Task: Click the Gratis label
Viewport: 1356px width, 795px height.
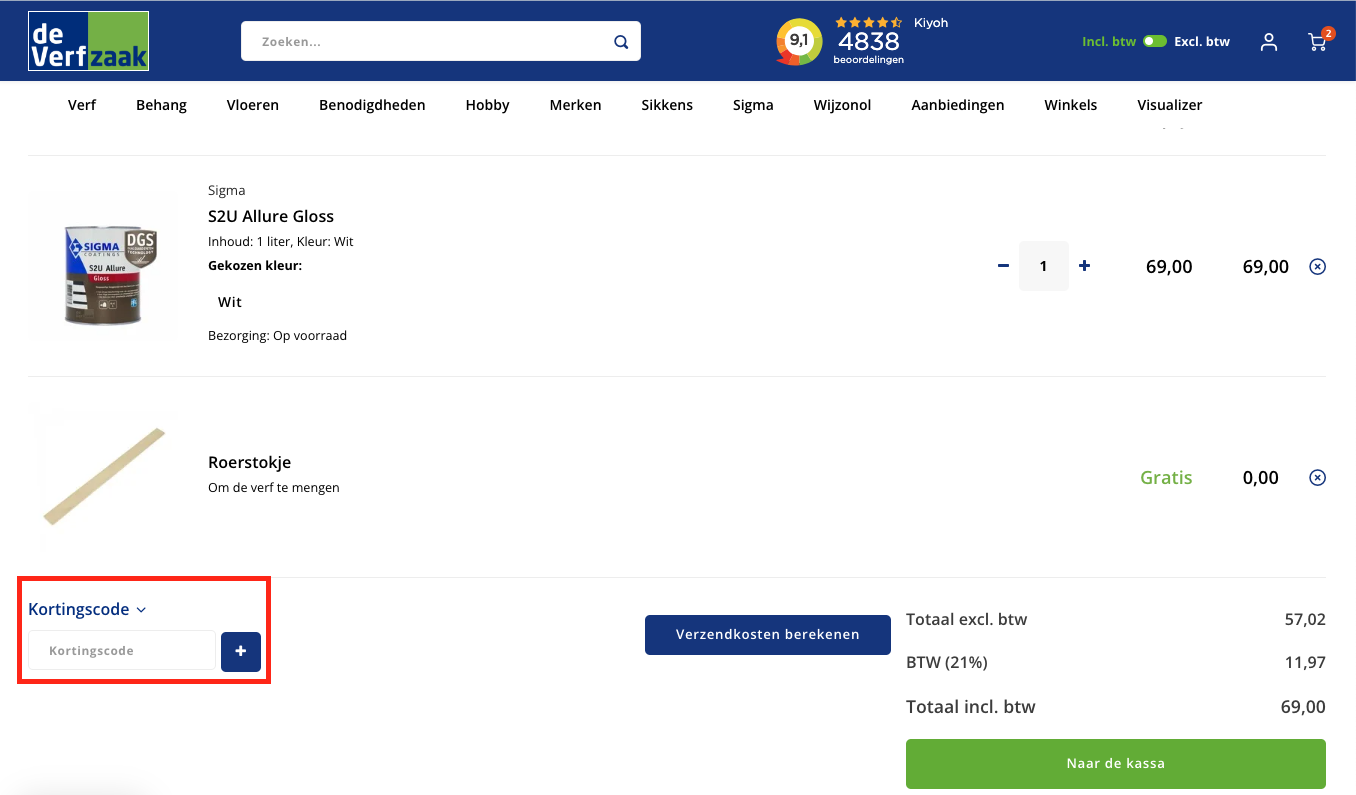Action: pos(1166,478)
